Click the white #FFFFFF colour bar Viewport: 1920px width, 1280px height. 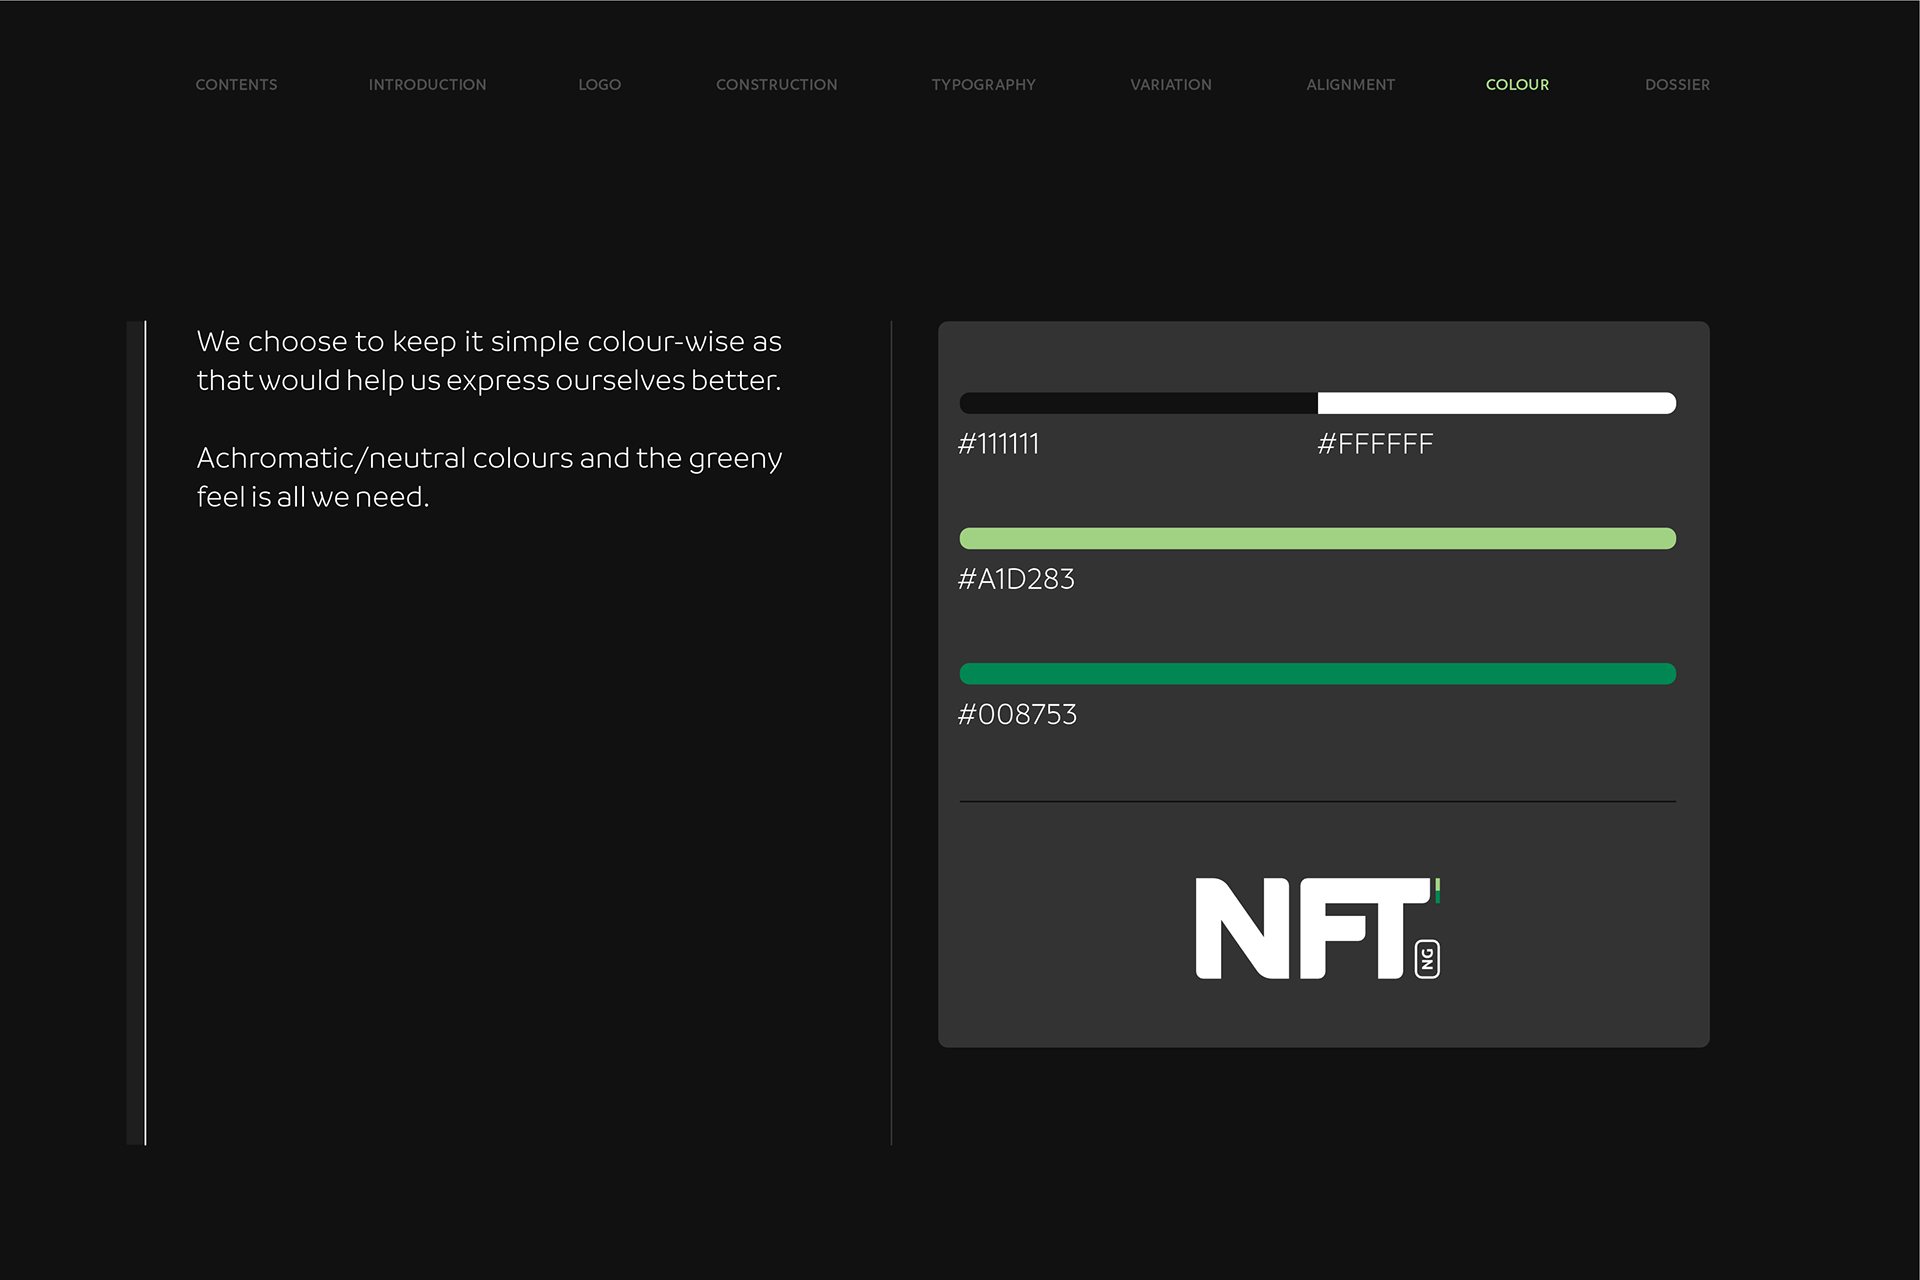pyautogui.click(x=1496, y=403)
